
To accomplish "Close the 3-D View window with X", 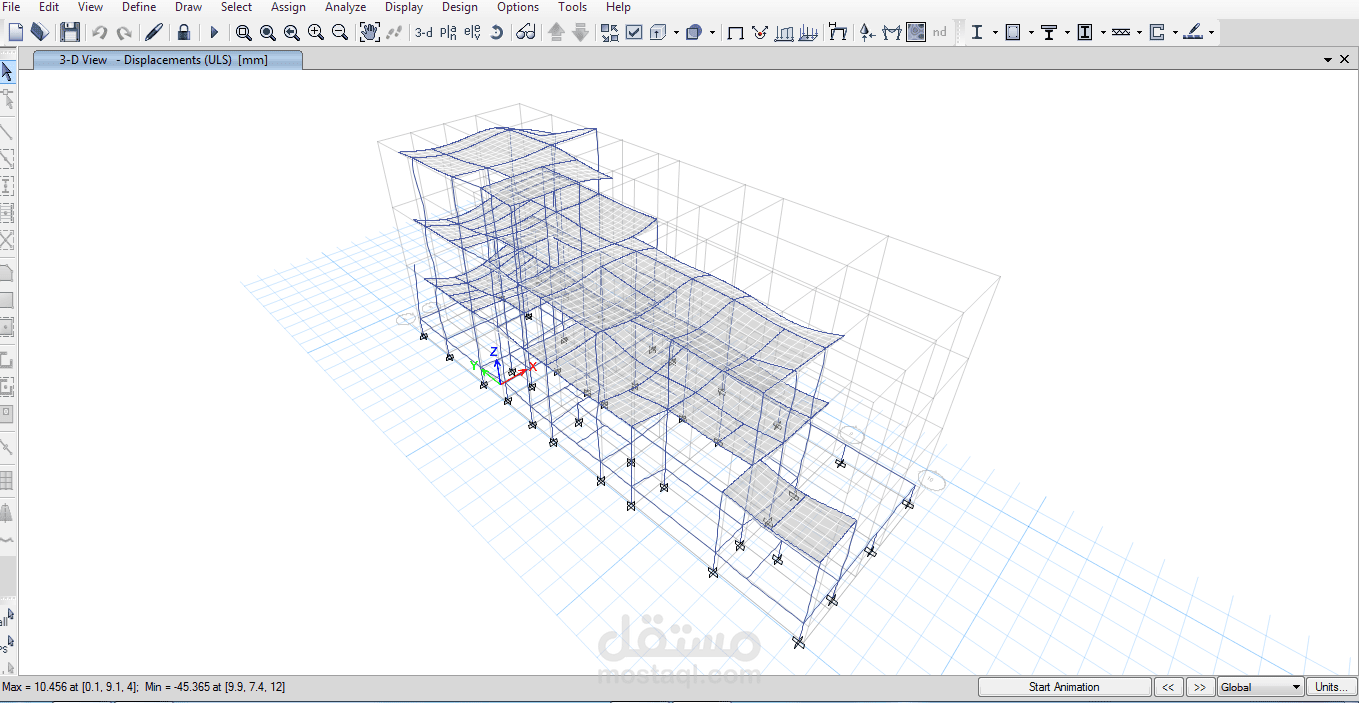I will pyautogui.click(x=1345, y=60).
